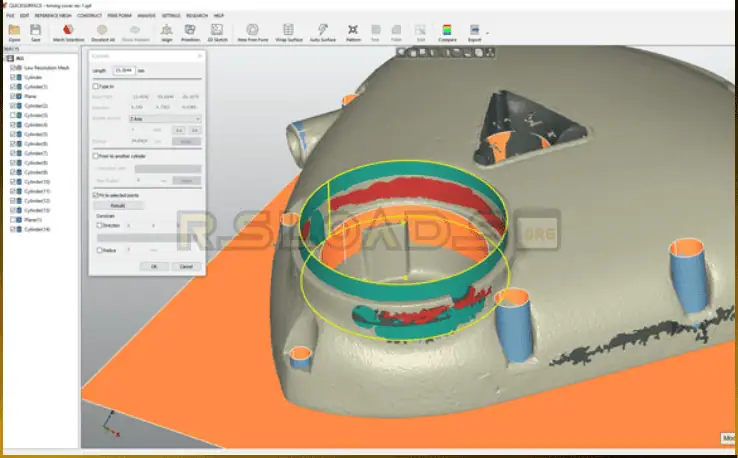
Task: Expand the Export dropdown arrow
Action: [488, 32]
